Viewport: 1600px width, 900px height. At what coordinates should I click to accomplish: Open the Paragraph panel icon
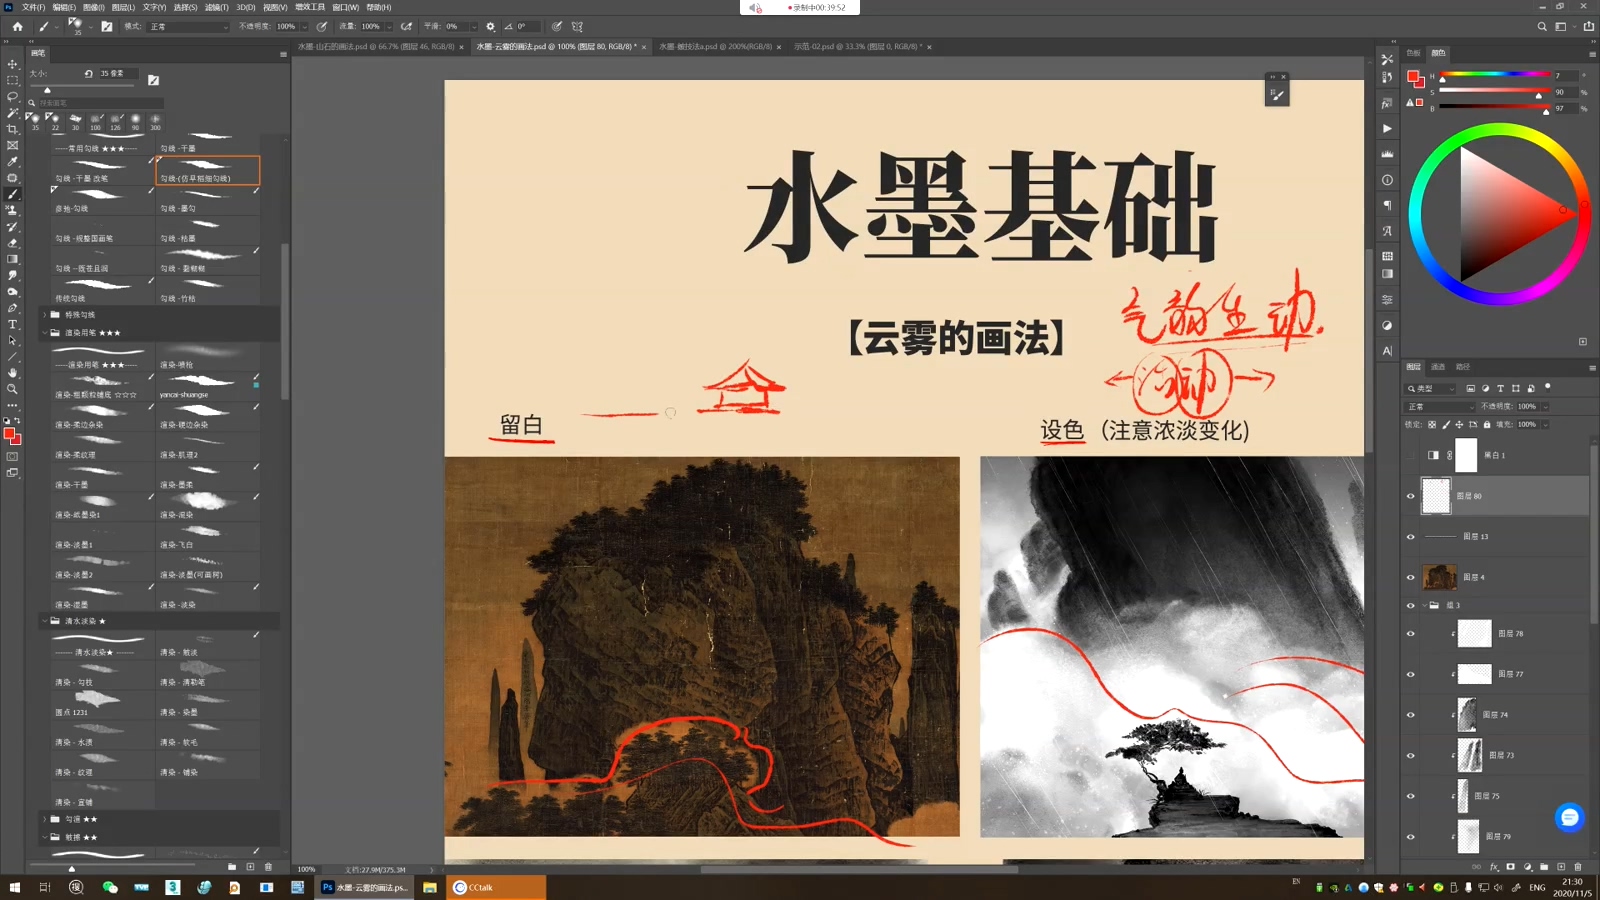tap(1387, 205)
